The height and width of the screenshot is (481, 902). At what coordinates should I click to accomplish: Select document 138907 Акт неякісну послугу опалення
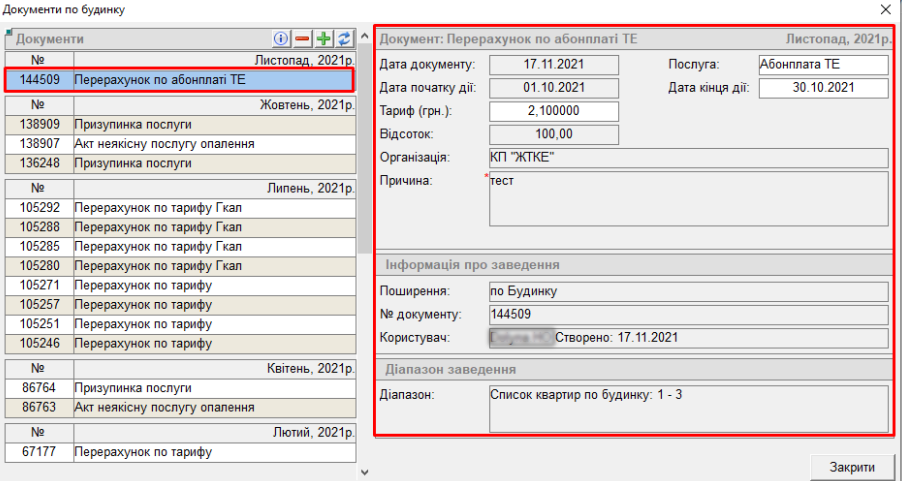point(179,144)
